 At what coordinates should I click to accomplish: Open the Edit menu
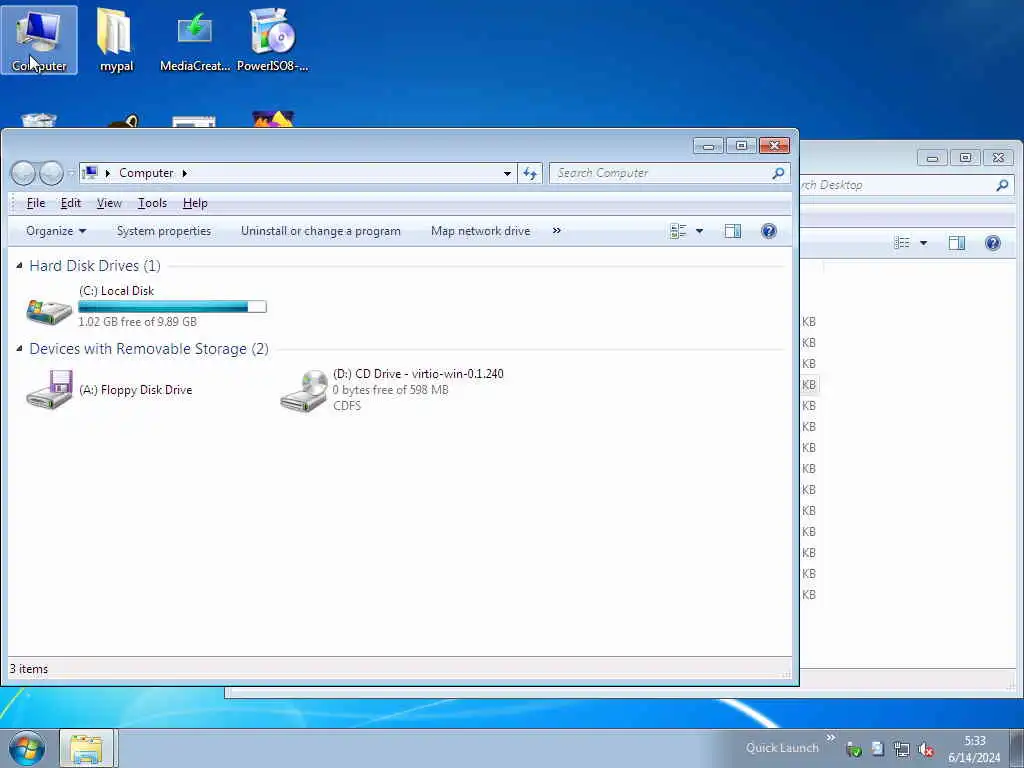pos(71,203)
